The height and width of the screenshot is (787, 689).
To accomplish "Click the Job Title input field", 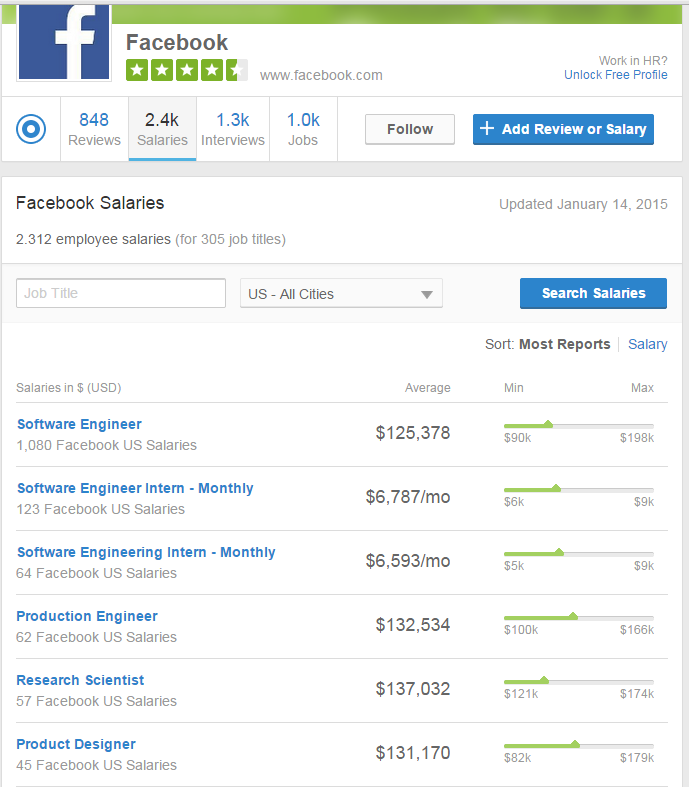I will pos(121,293).
